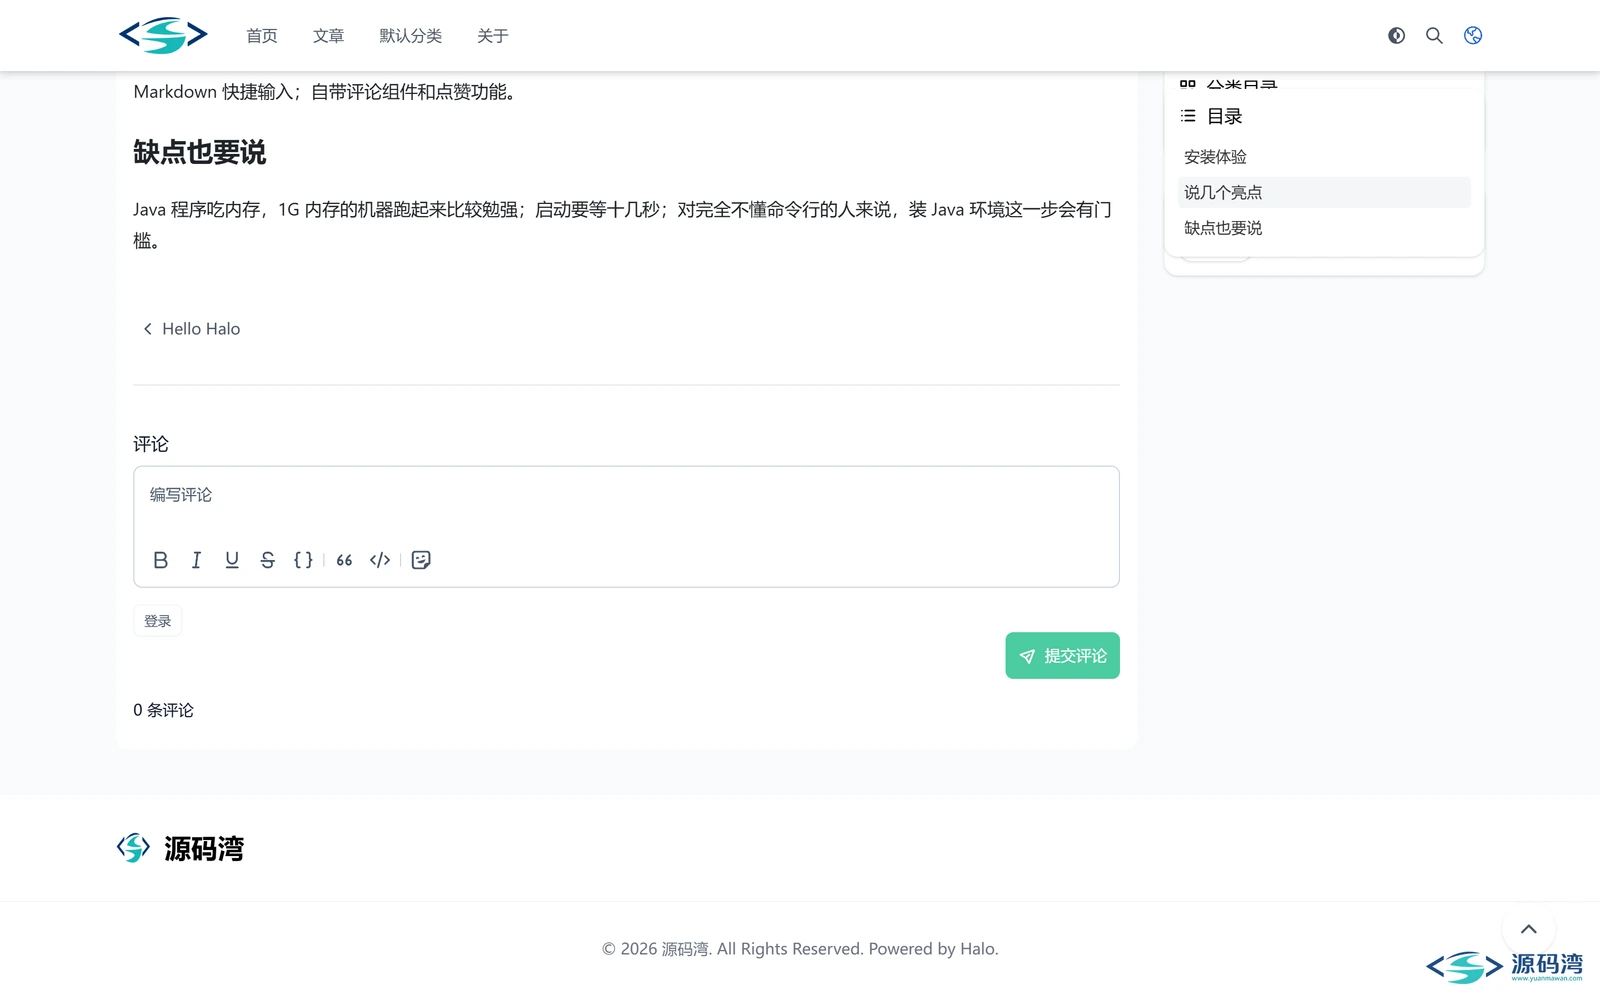
Task: Submit comment with 提交评论 button
Action: pos(1062,656)
